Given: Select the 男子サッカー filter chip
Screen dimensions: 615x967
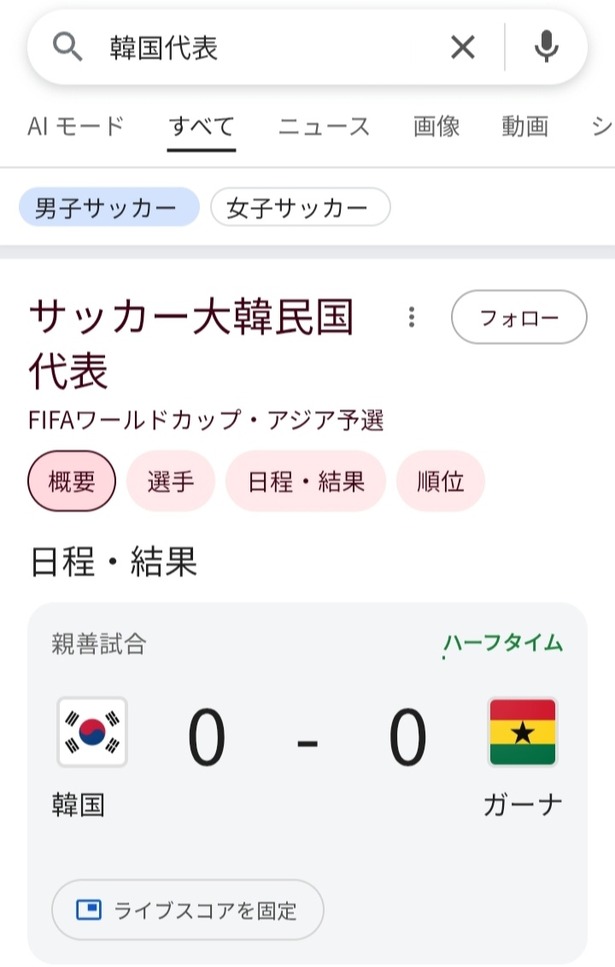Looking at the screenshot, I should point(109,207).
